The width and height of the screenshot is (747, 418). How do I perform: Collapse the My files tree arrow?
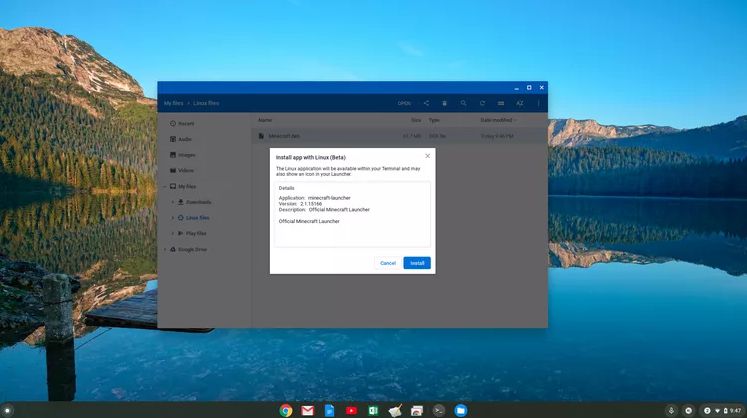pyautogui.click(x=165, y=186)
